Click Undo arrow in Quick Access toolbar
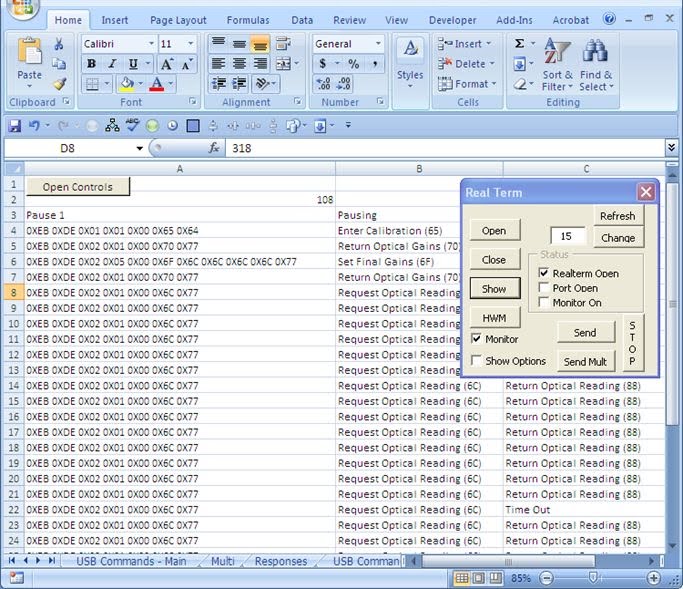 click(34, 126)
